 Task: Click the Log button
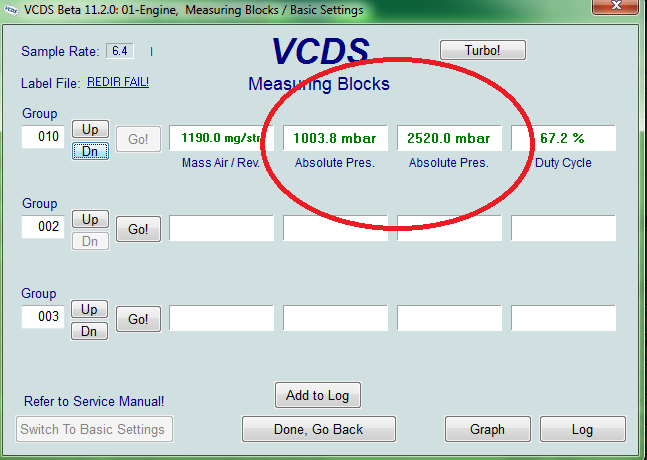(582, 429)
